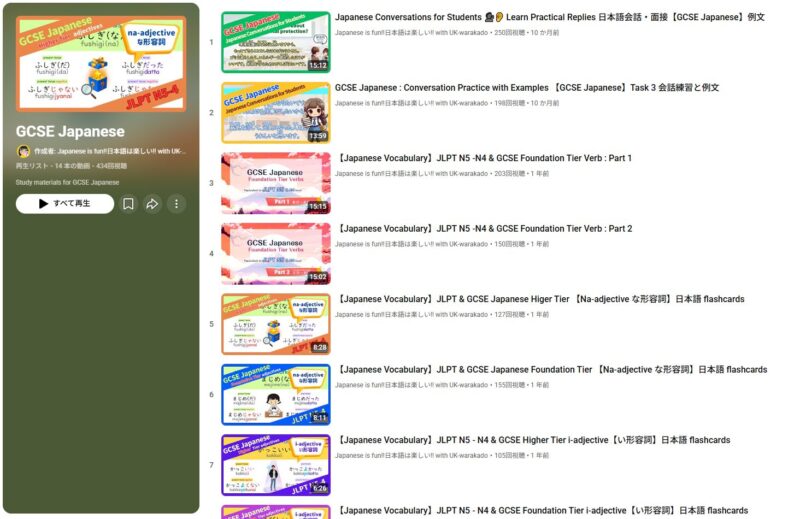This screenshot has height=519, width=800.
Task: Open 'Conversation Practice with Examples' video title
Action: pyautogui.click(x=526, y=88)
